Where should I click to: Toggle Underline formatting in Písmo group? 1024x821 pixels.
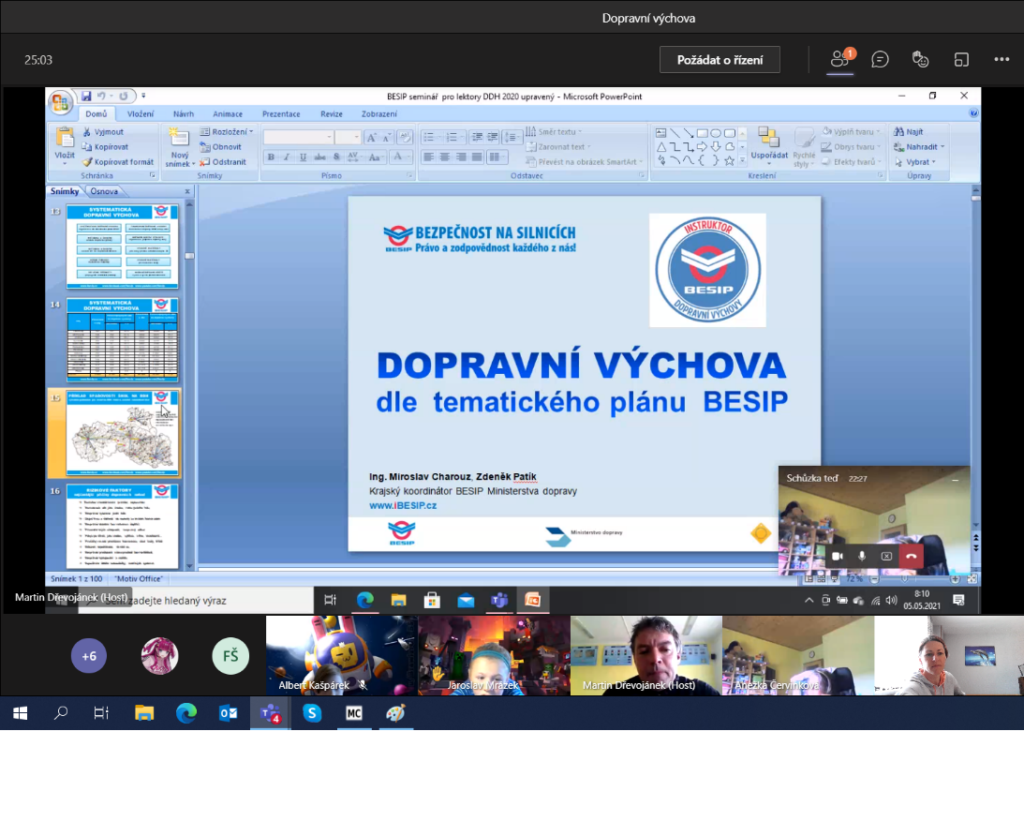pyautogui.click(x=303, y=157)
